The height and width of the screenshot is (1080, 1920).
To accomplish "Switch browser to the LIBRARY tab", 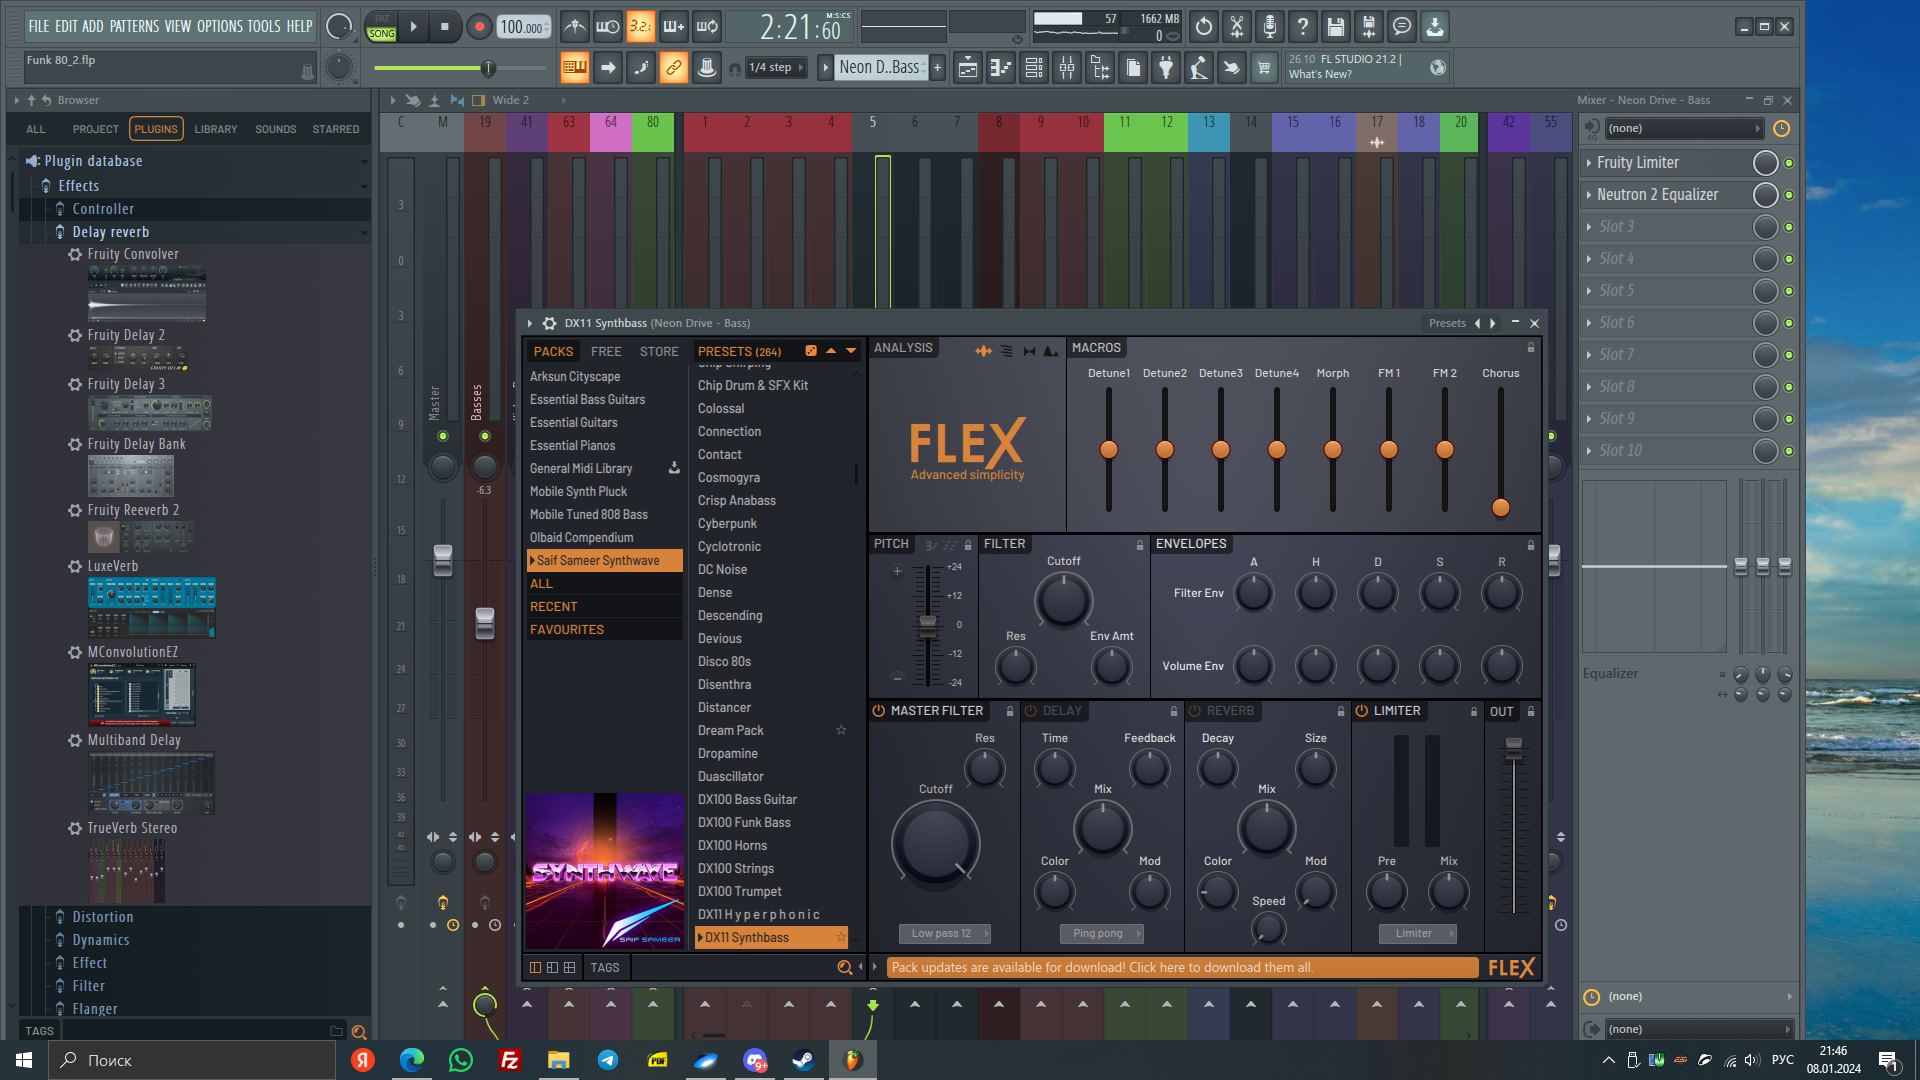I will (x=216, y=129).
